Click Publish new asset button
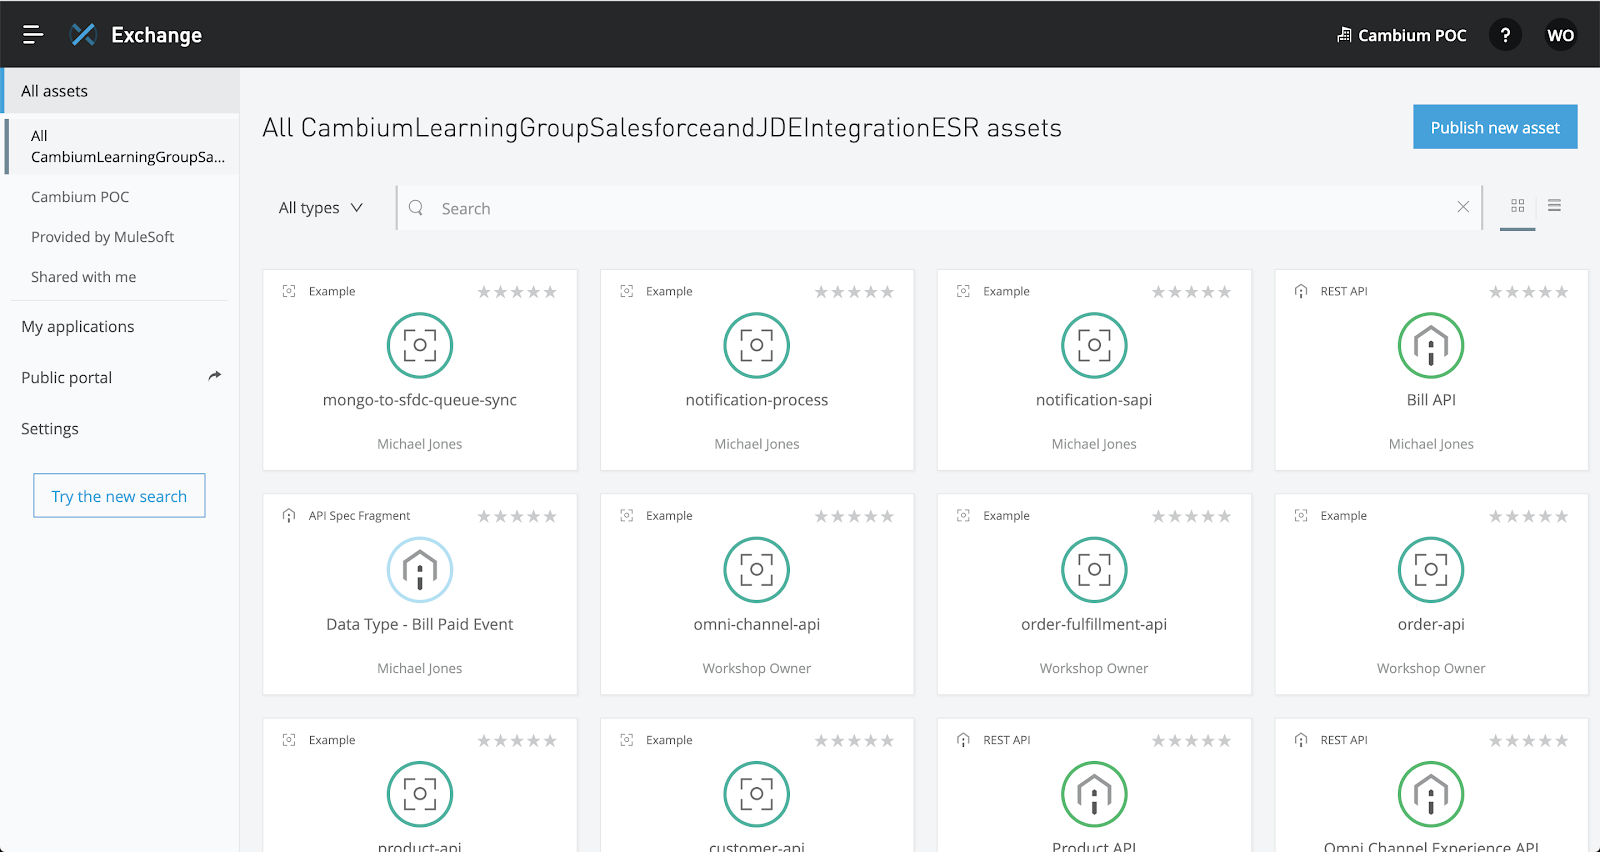This screenshot has width=1600, height=852. click(1494, 127)
